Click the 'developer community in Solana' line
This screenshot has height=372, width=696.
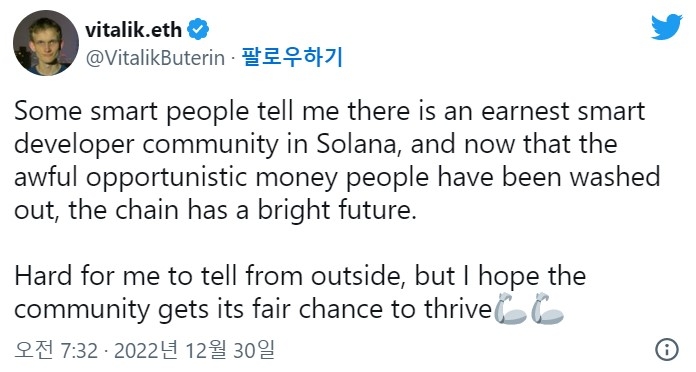(316, 144)
